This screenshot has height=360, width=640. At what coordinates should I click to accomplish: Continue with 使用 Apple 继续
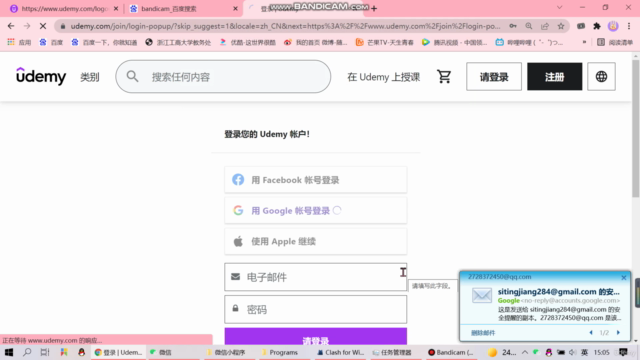[x=316, y=241]
